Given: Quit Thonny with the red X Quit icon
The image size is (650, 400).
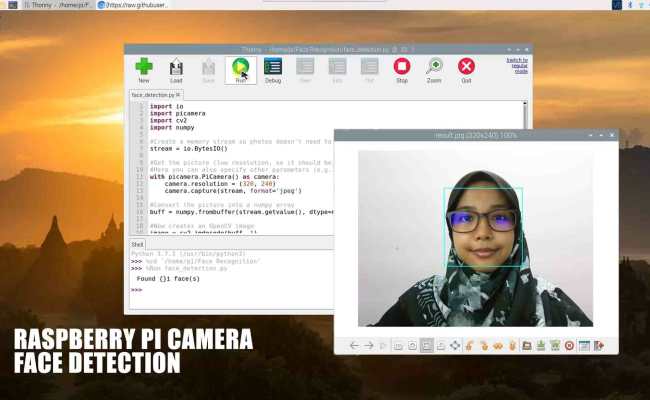Looking at the screenshot, I should tap(466, 70).
